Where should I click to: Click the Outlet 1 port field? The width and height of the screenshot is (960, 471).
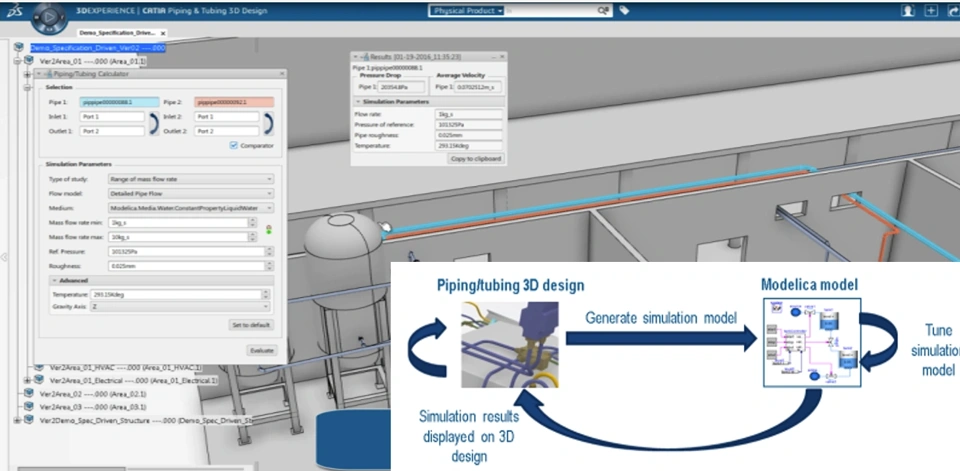point(112,131)
